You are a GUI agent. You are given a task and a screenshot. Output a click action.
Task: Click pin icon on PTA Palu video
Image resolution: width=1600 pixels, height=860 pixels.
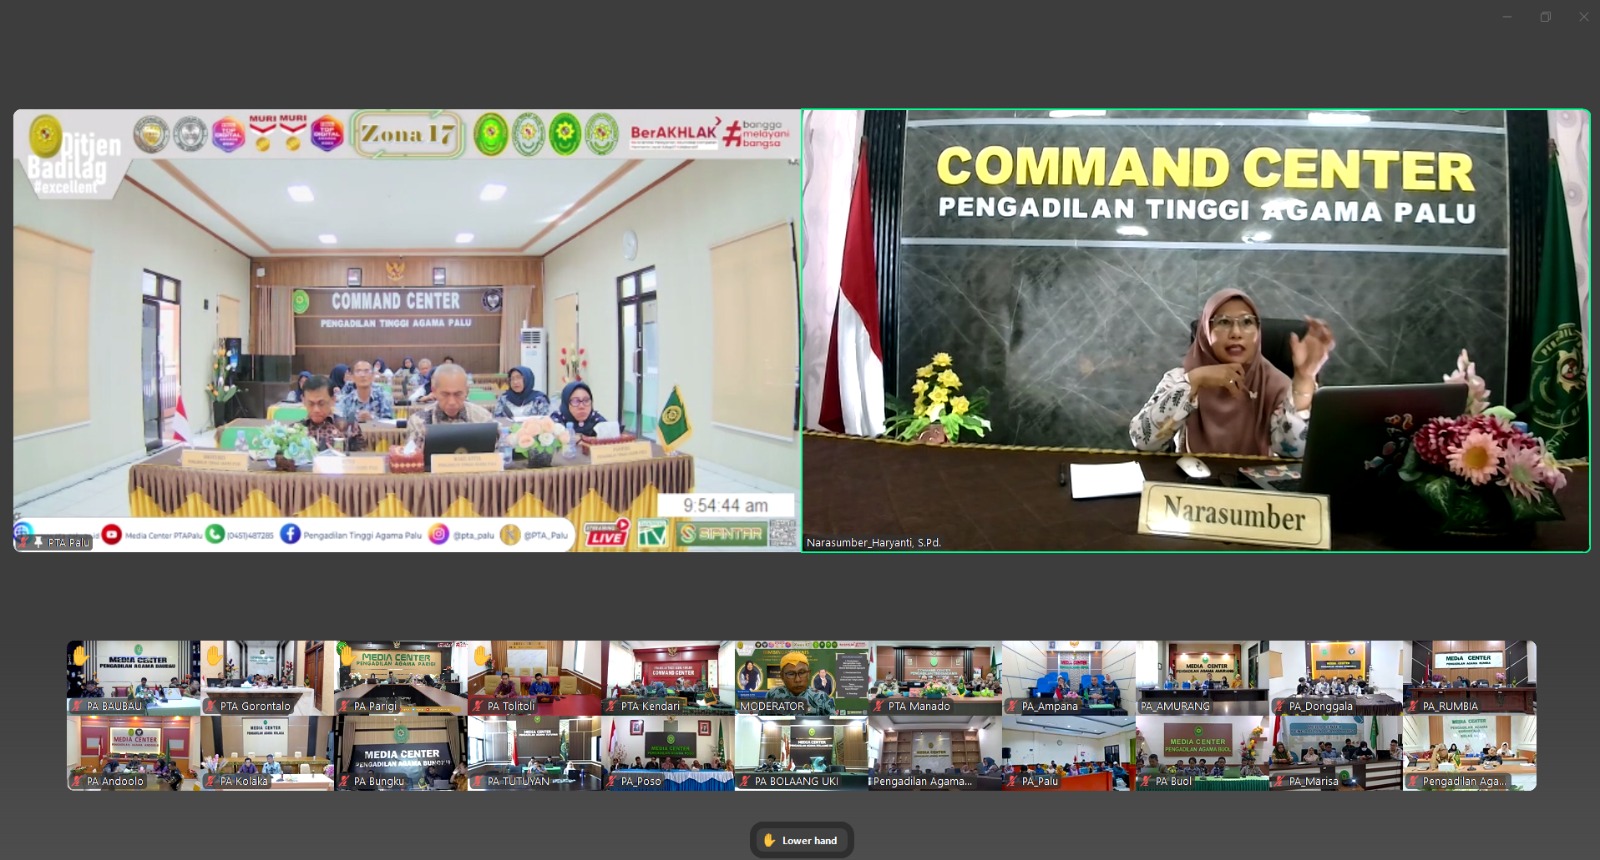click(x=39, y=542)
